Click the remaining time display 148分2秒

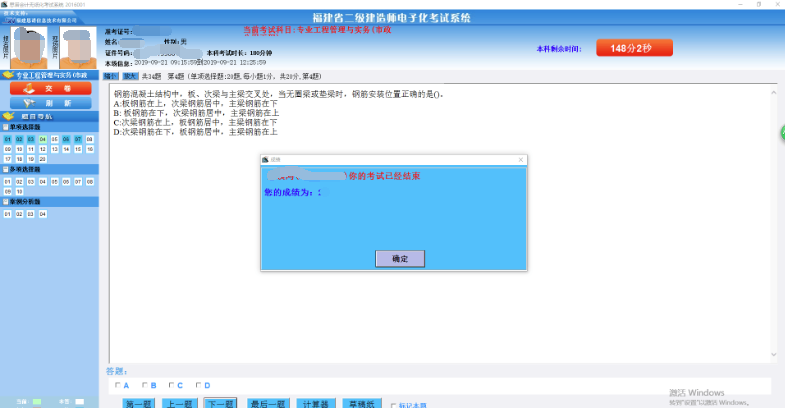(634, 49)
